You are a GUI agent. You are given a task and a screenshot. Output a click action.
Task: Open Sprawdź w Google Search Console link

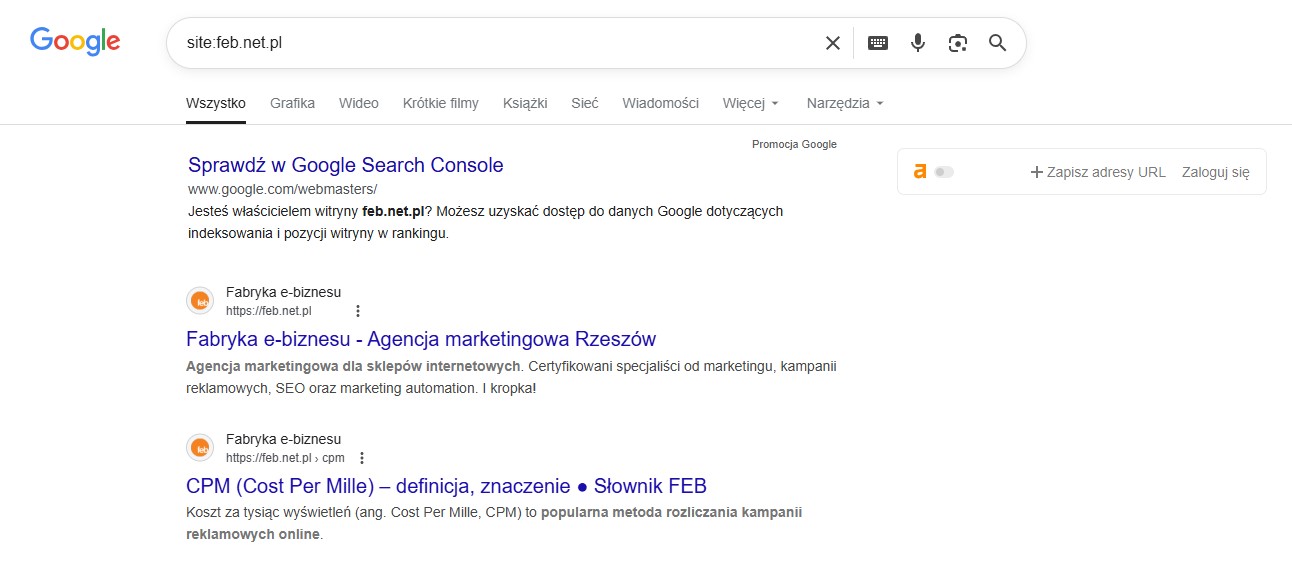(345, 165)
